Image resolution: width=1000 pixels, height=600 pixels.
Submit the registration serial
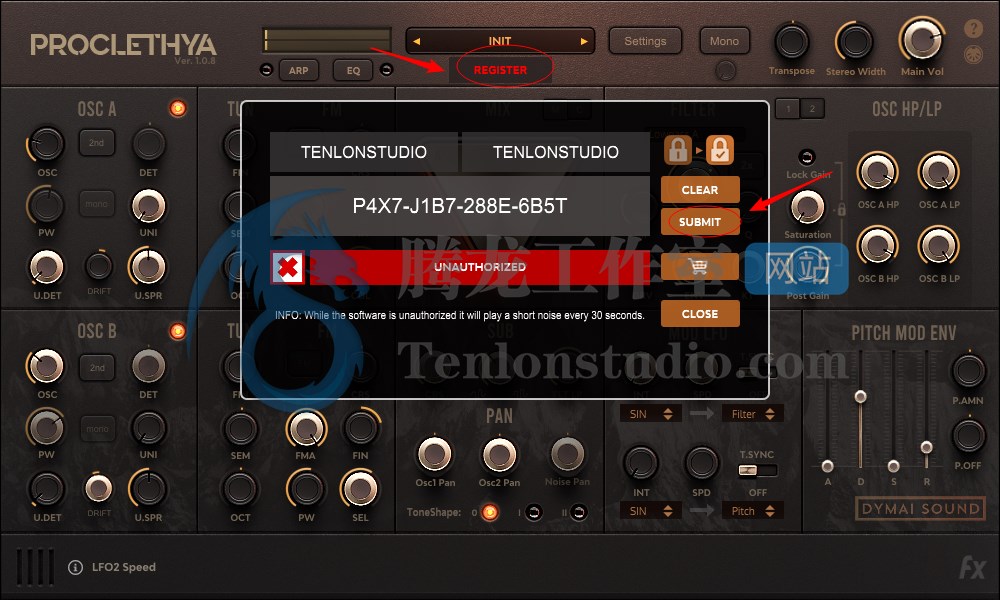[x=700, y=222]
